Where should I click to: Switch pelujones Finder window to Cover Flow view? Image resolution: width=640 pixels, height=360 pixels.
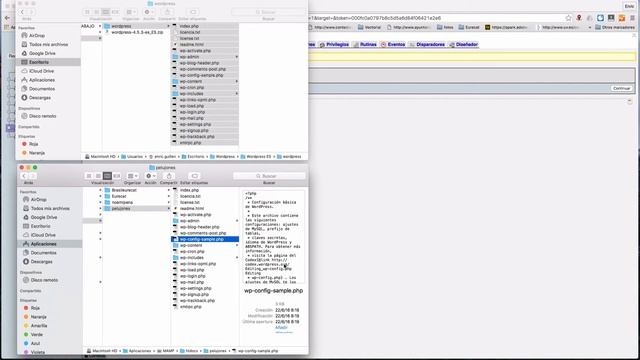coord(116,176)
